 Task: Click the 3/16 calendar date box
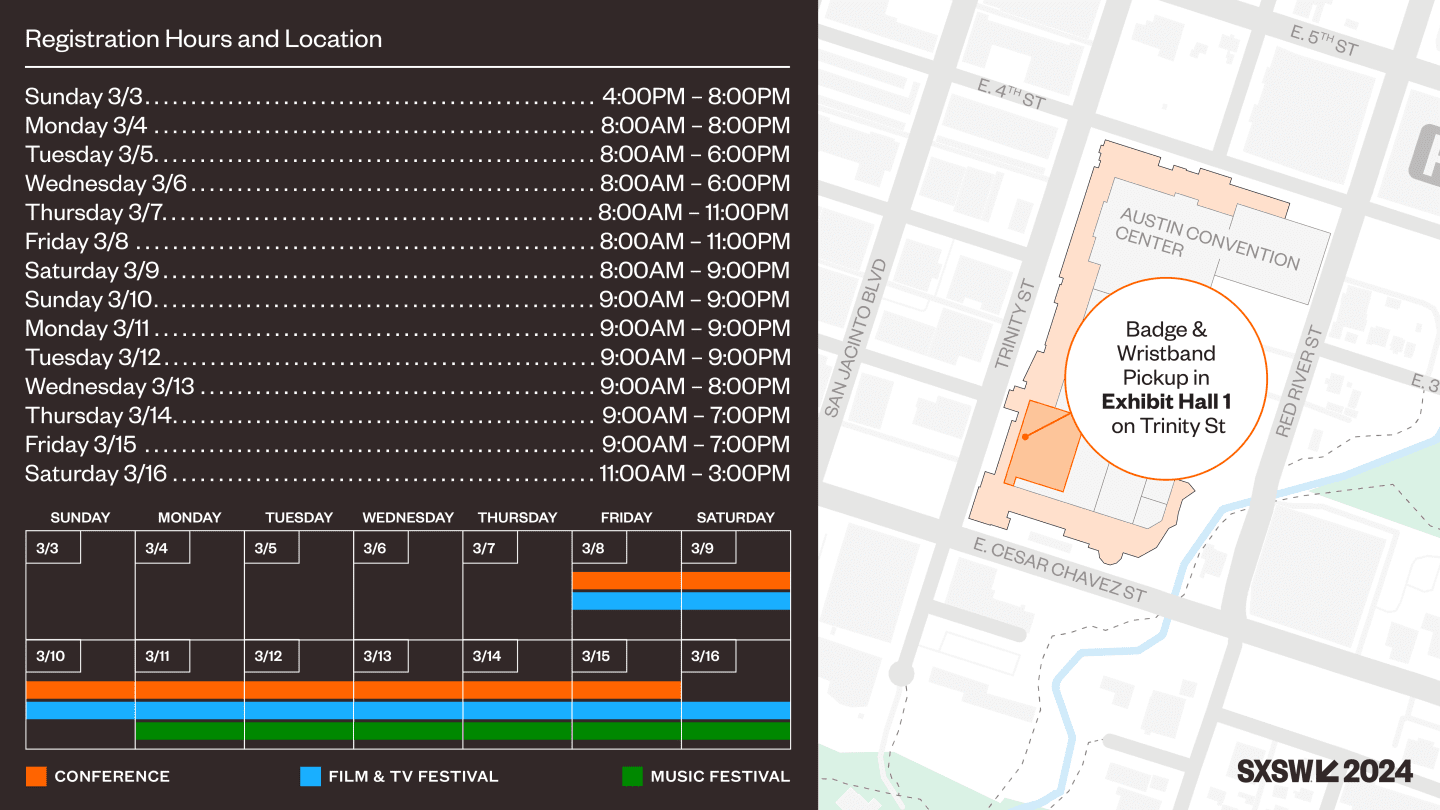[x=709, y=656]
